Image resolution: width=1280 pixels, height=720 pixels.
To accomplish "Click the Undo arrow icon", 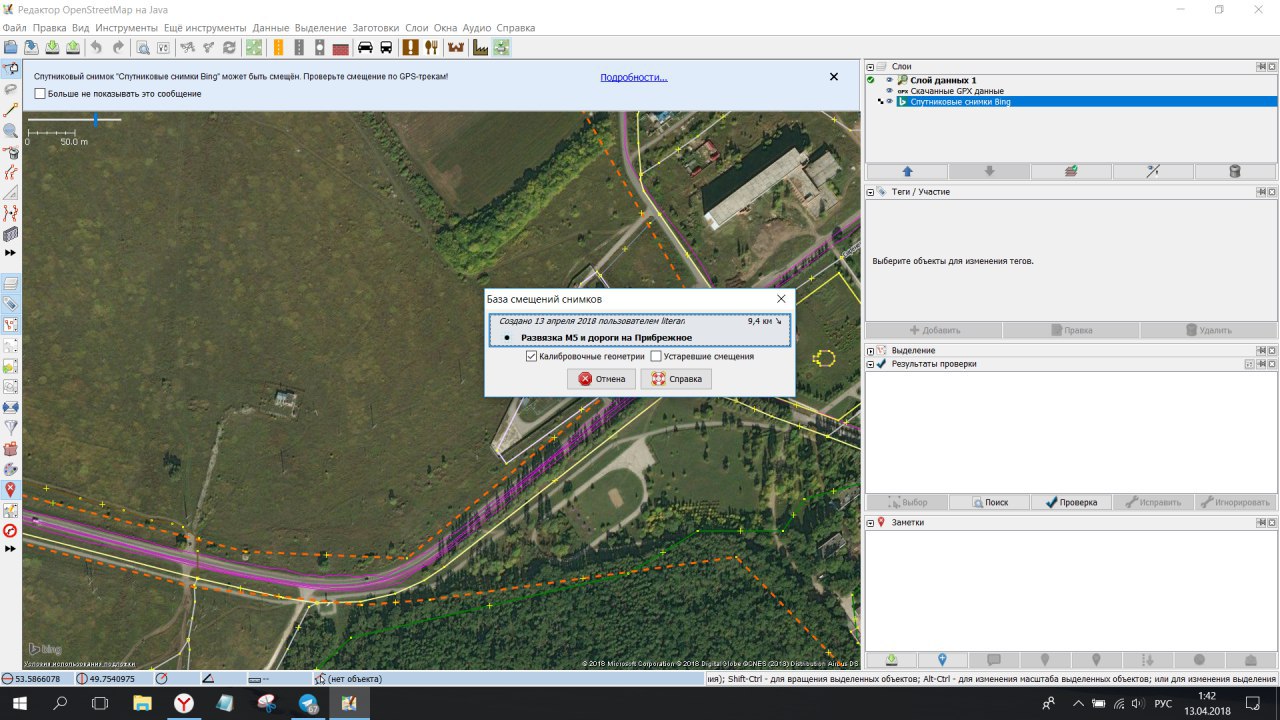I will (97, 47).
